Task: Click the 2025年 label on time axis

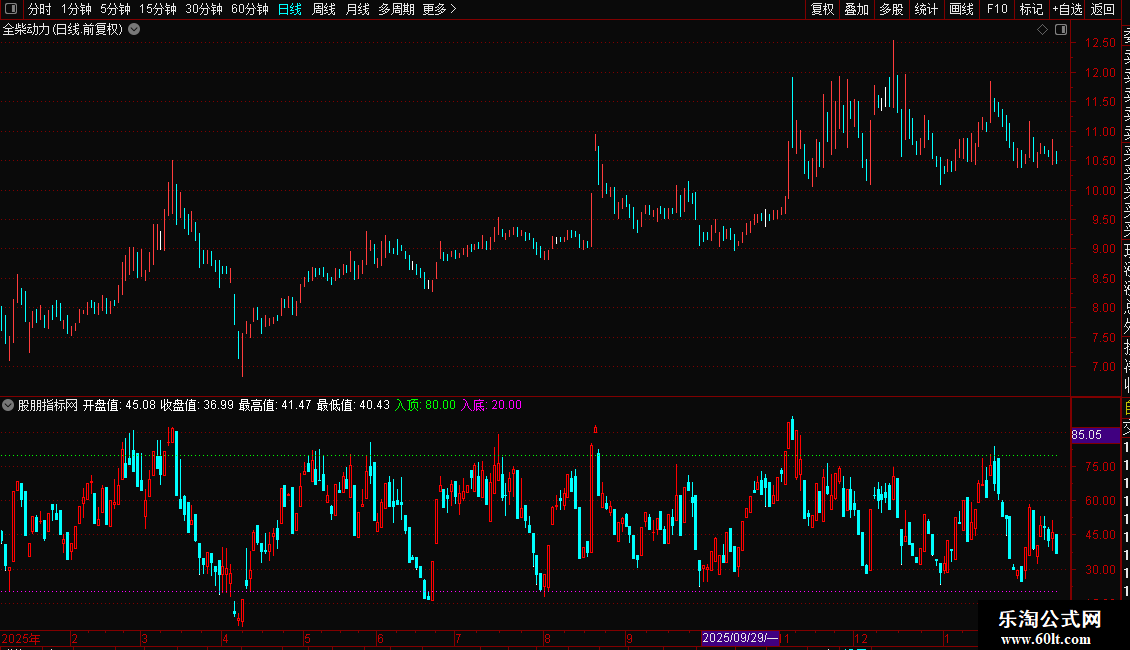Action: tap(21, 638)
